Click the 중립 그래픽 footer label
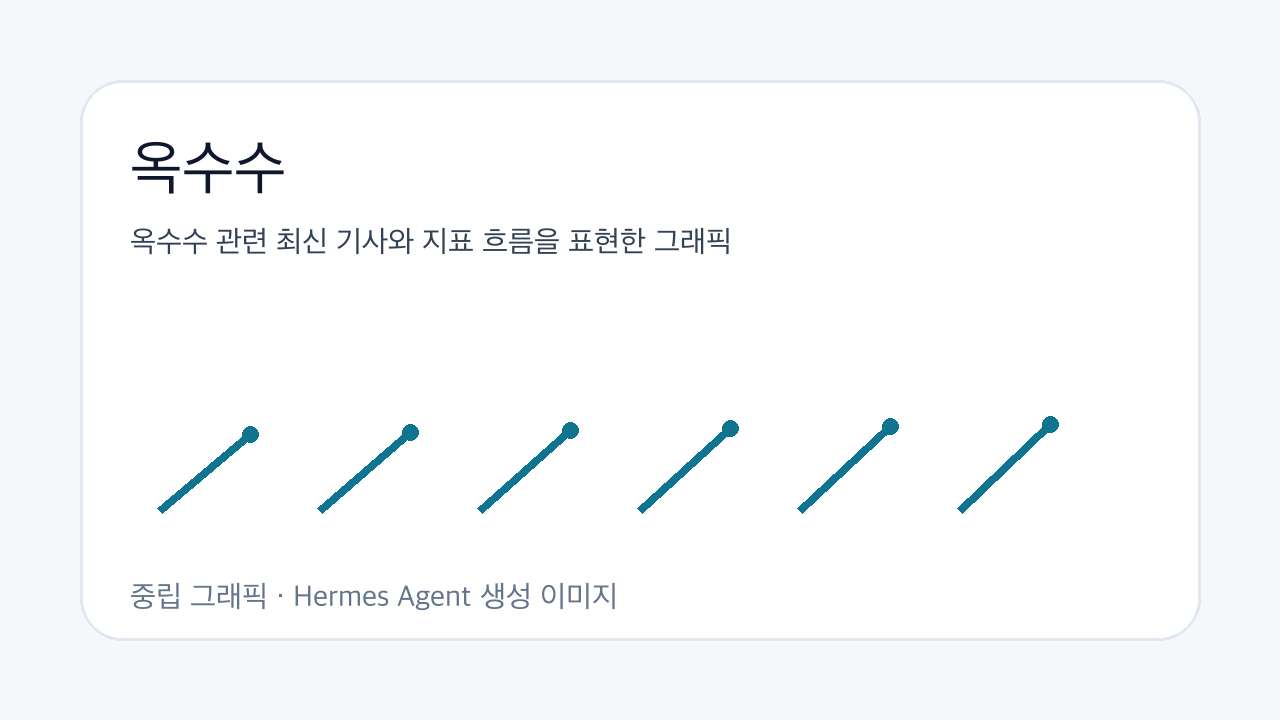The height and width of the screenshot is (720, 1280). point(199,597)
